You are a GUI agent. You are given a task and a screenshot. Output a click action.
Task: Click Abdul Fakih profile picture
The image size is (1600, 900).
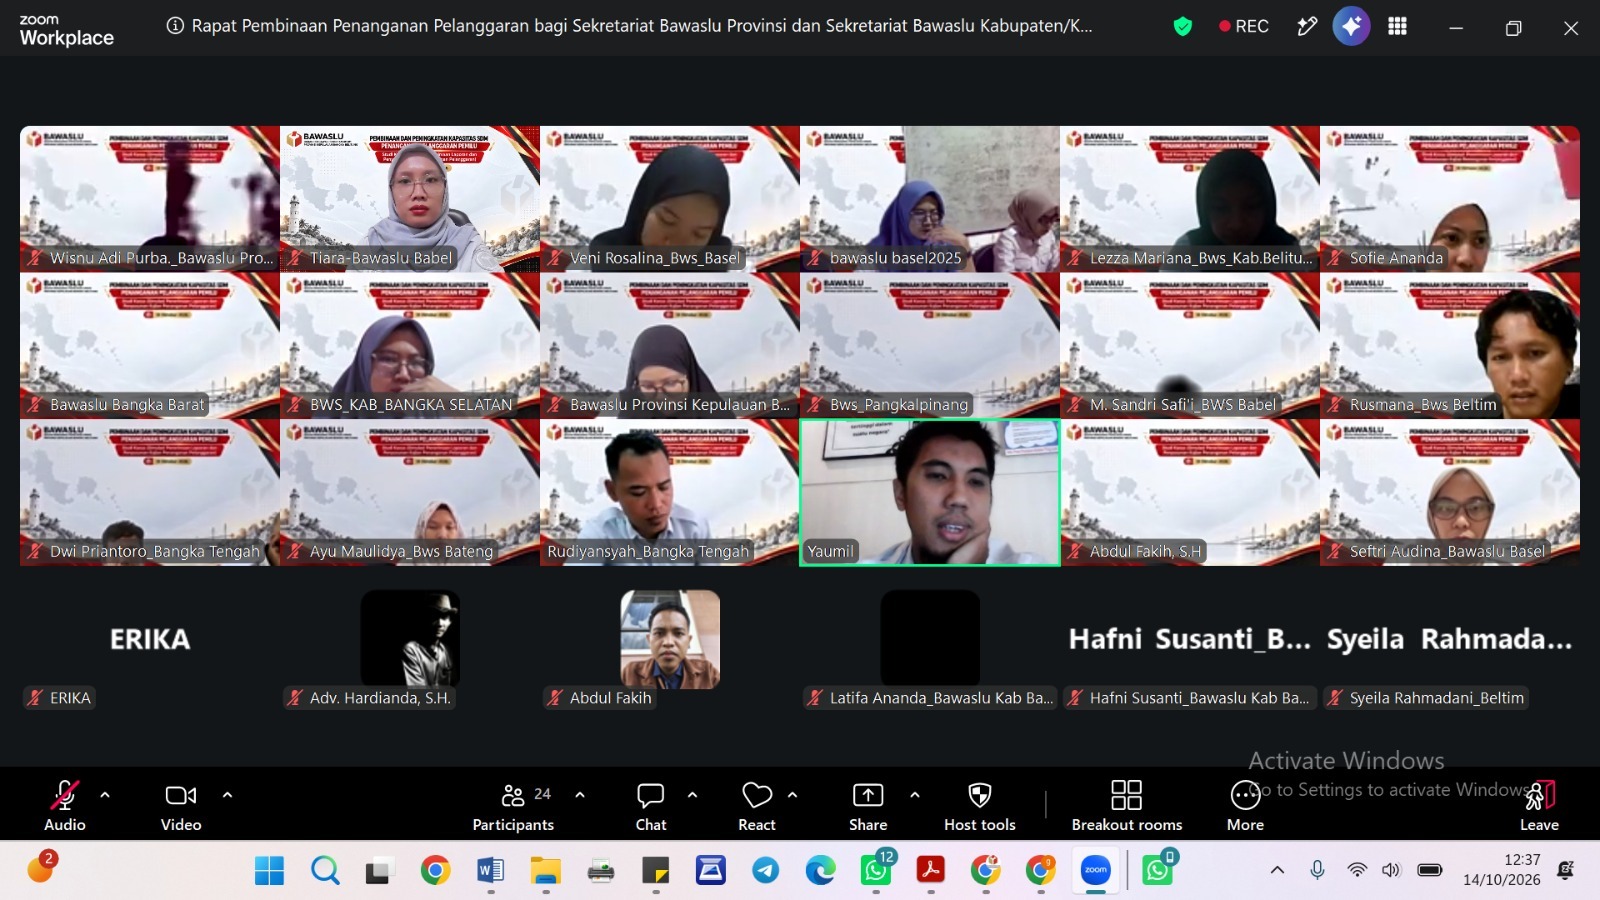tap(670, 639)
